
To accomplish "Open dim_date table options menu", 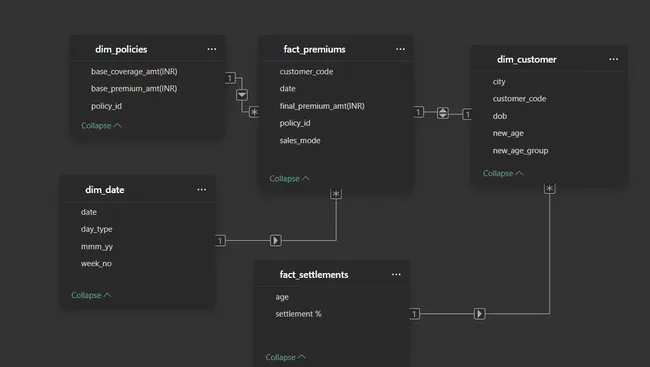I will click(201, 190).
